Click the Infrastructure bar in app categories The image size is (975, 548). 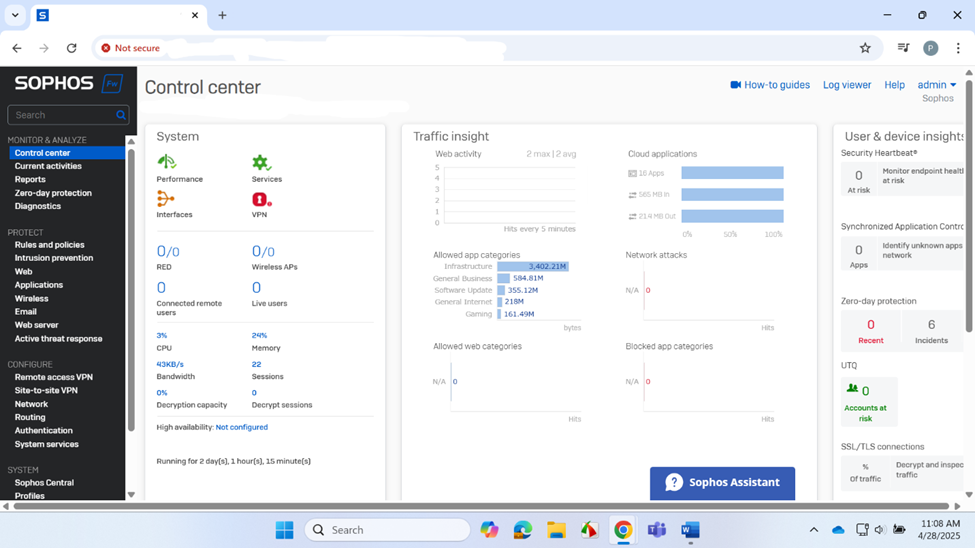pyautogui.click(x=533, y=267)
